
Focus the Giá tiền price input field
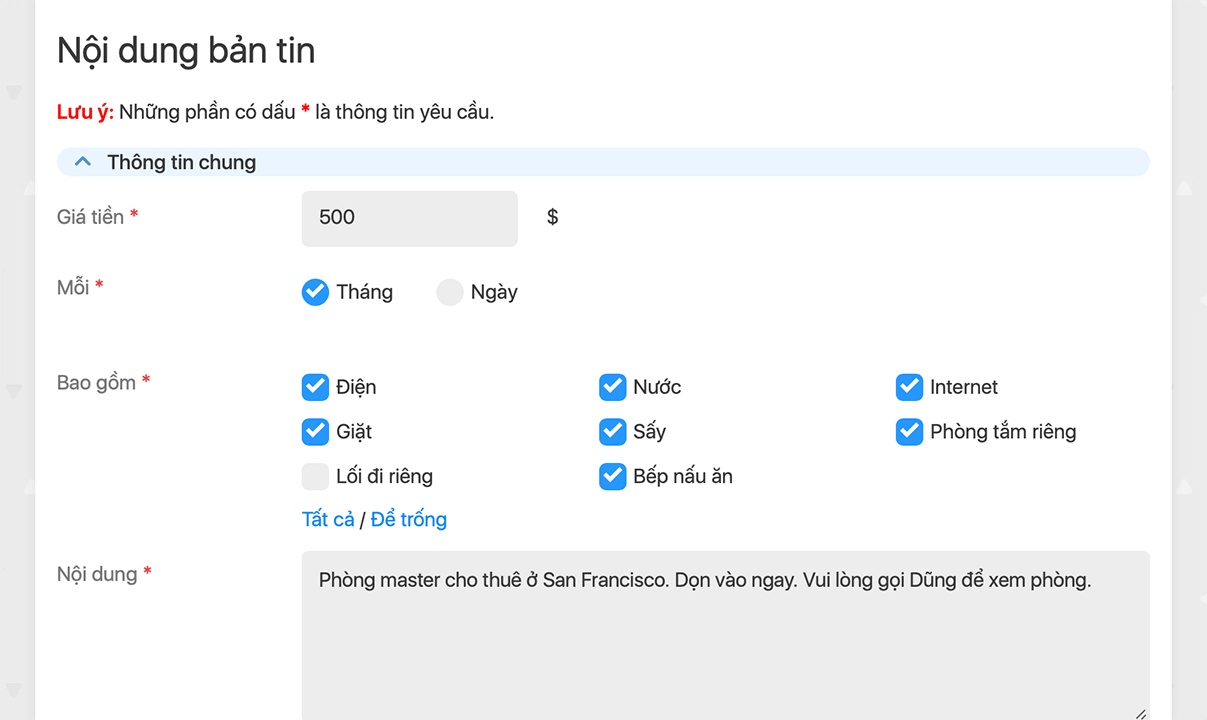click(x=409, y=218)
